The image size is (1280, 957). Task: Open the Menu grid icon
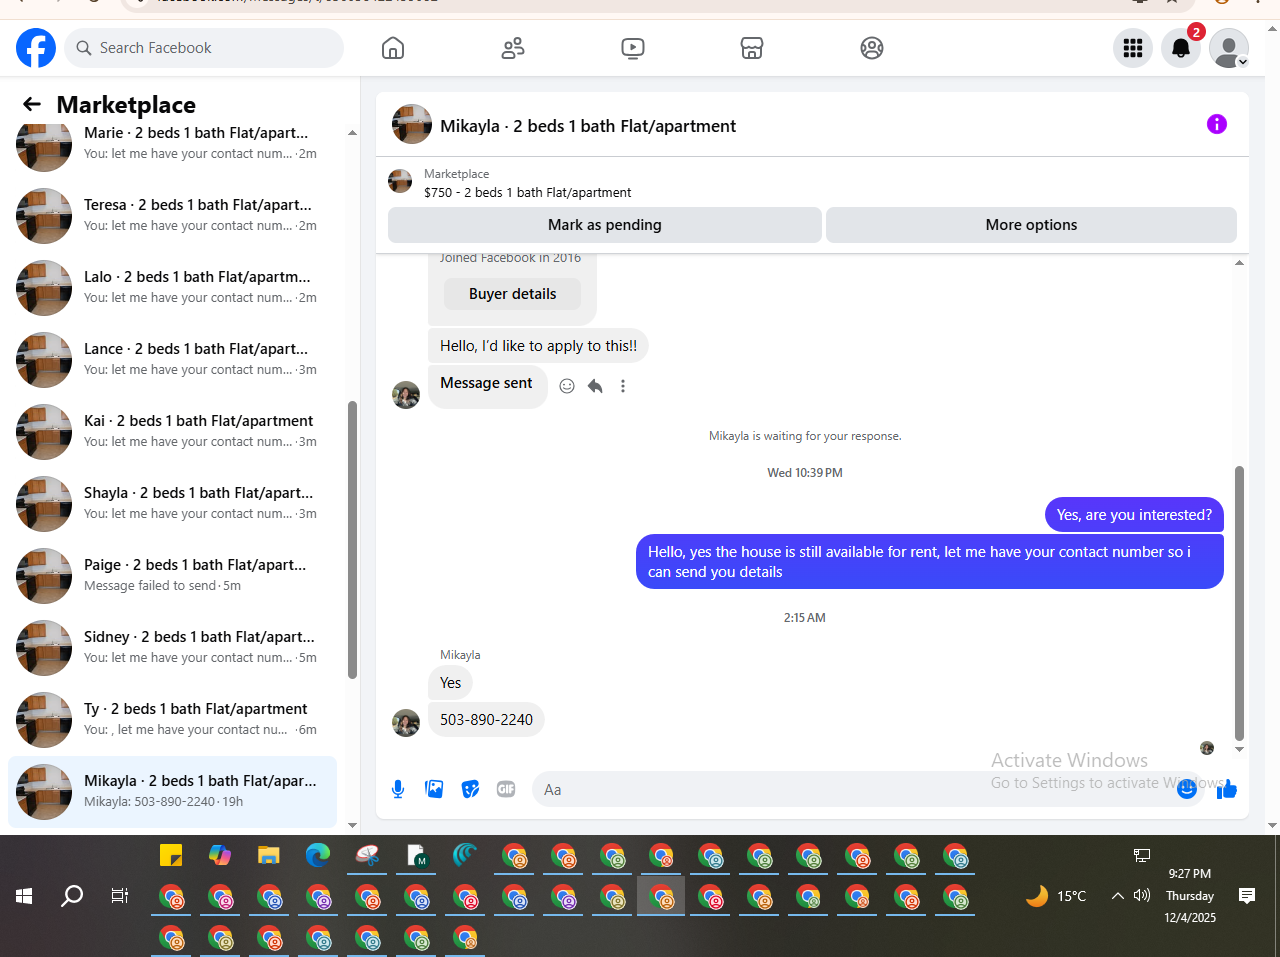click(x=1133, y=48)
